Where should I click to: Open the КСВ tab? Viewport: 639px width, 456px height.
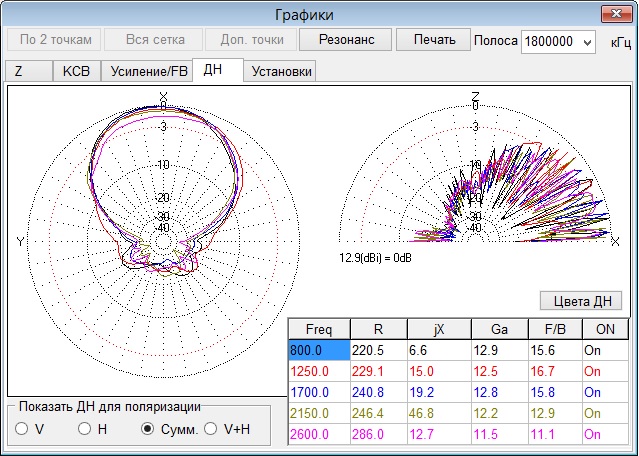76,71
